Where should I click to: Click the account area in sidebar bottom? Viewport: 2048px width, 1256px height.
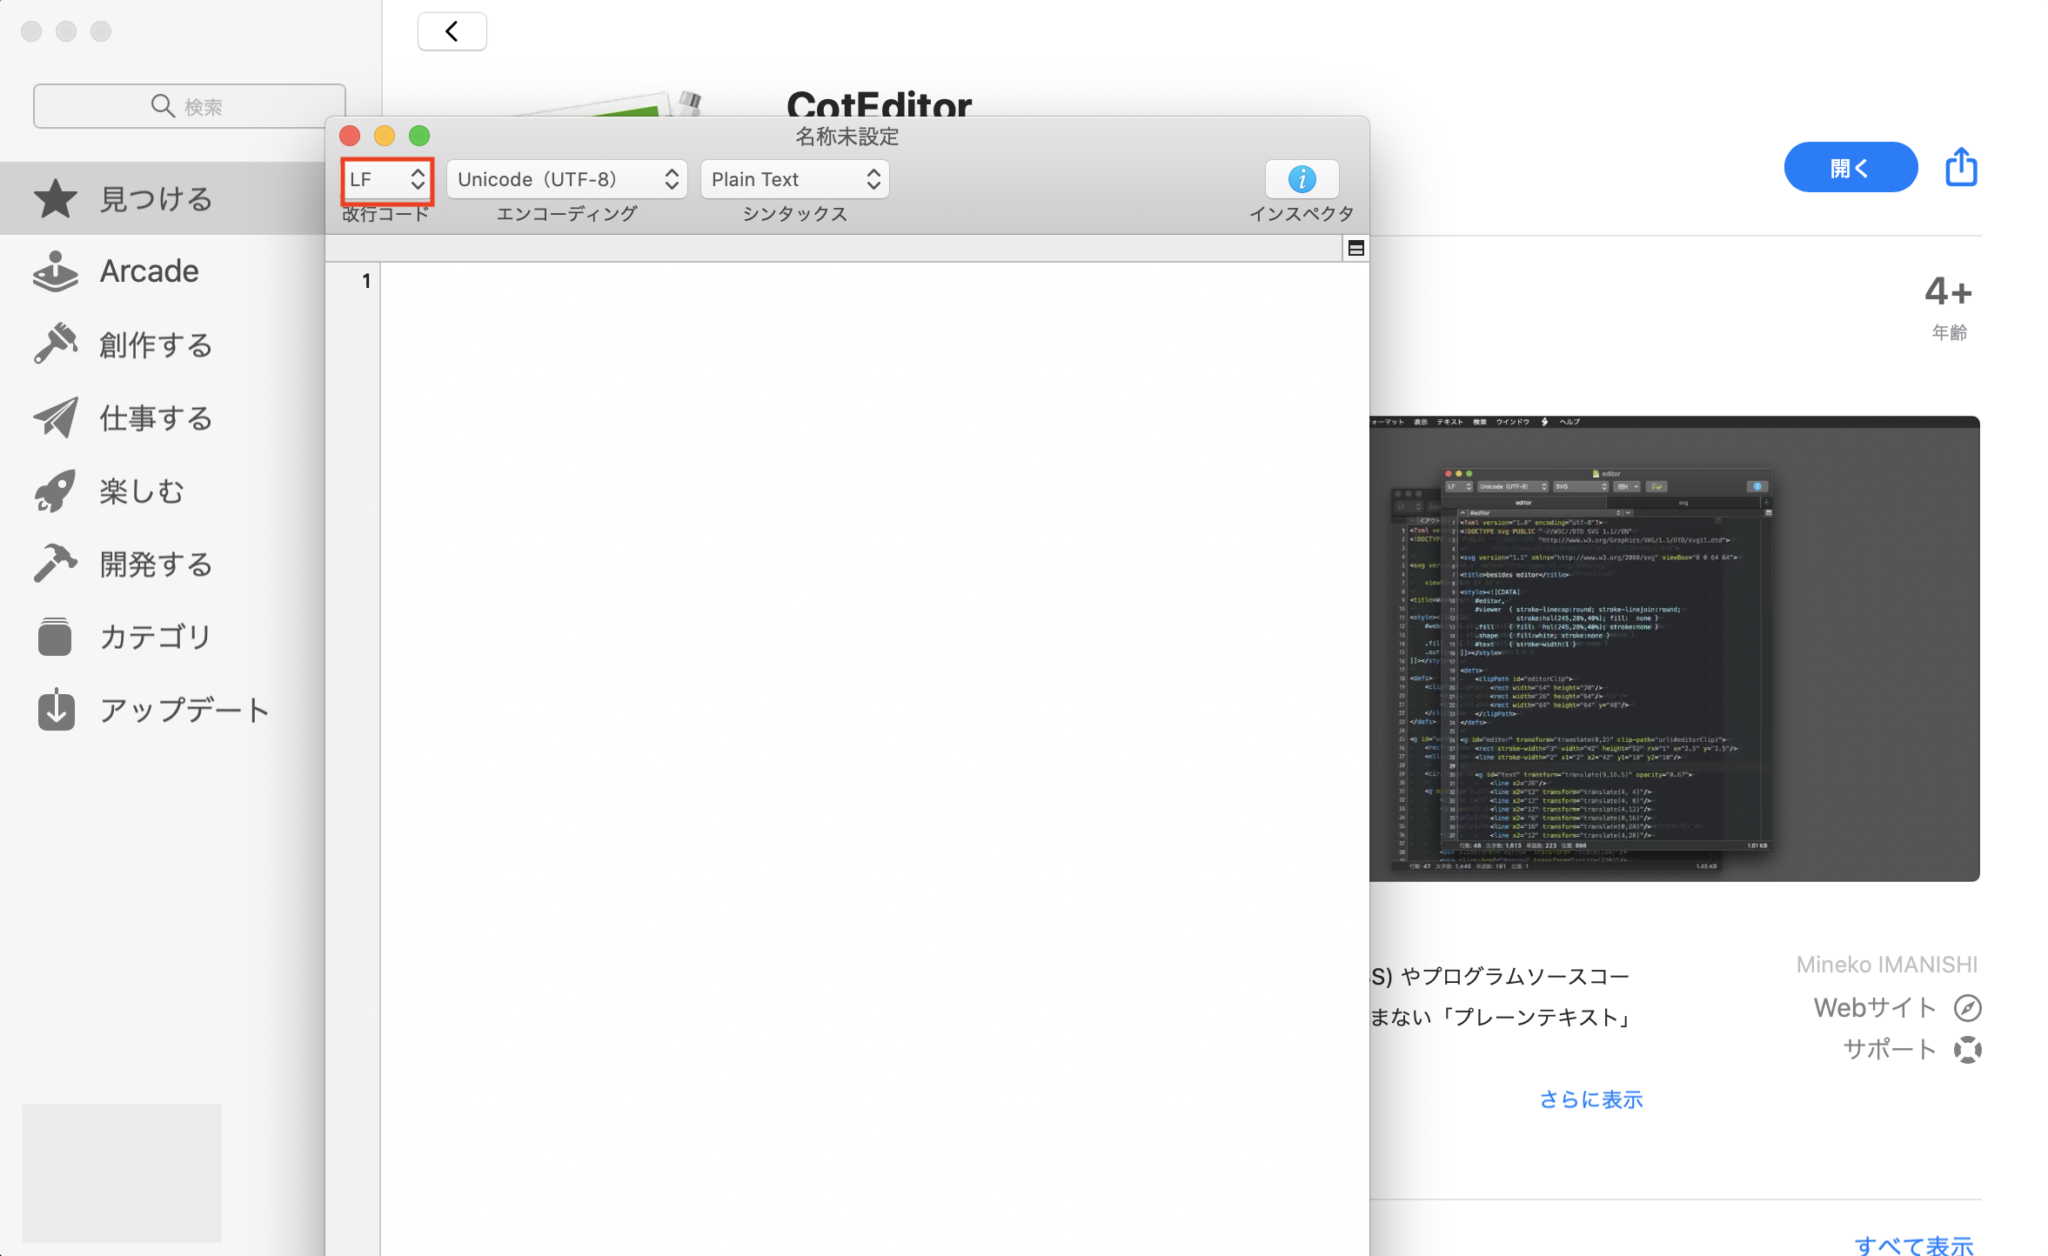click(121, 1172)
